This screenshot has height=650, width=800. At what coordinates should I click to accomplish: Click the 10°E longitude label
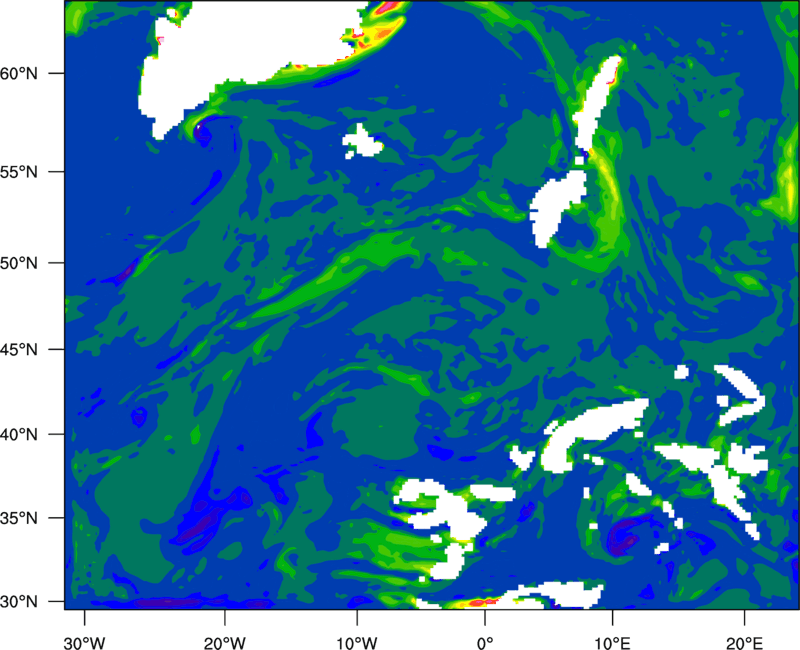(x=612, y=643)
